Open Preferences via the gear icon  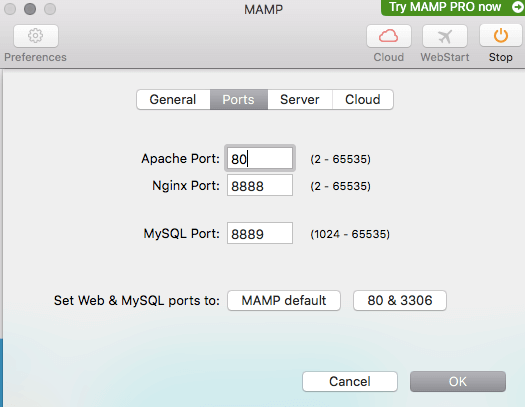36,36
